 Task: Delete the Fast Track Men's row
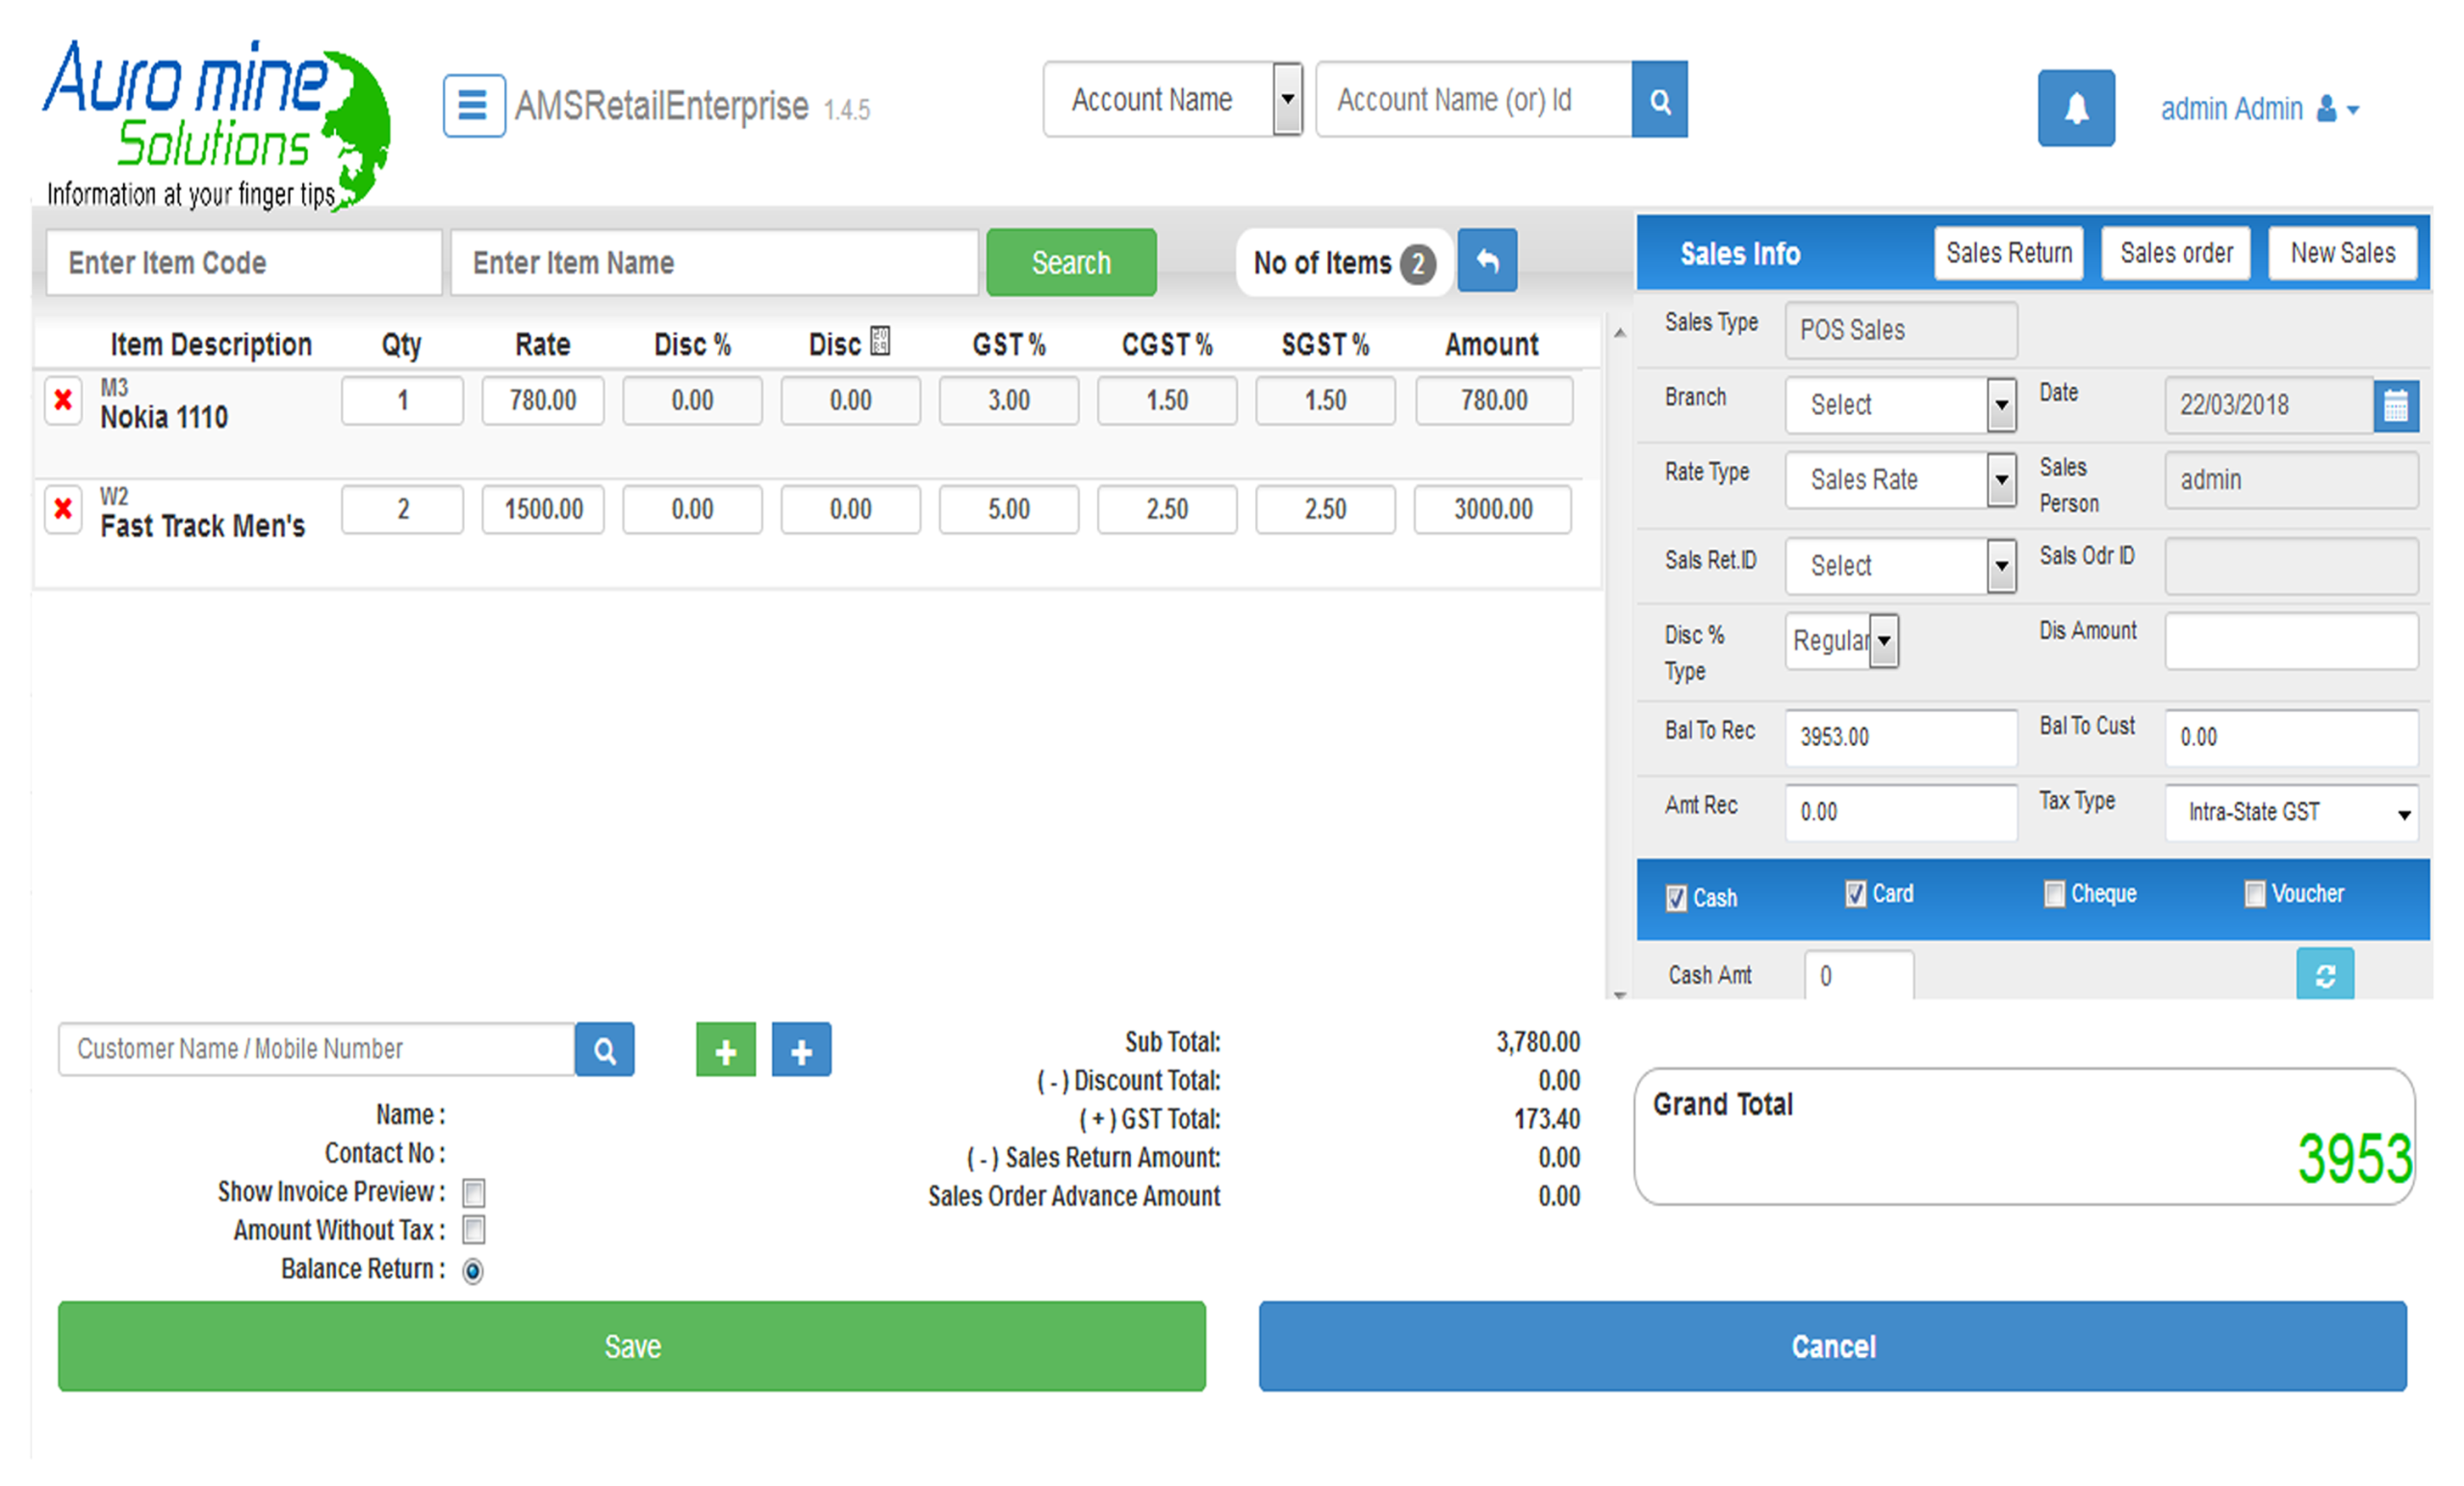coord(63,508)
